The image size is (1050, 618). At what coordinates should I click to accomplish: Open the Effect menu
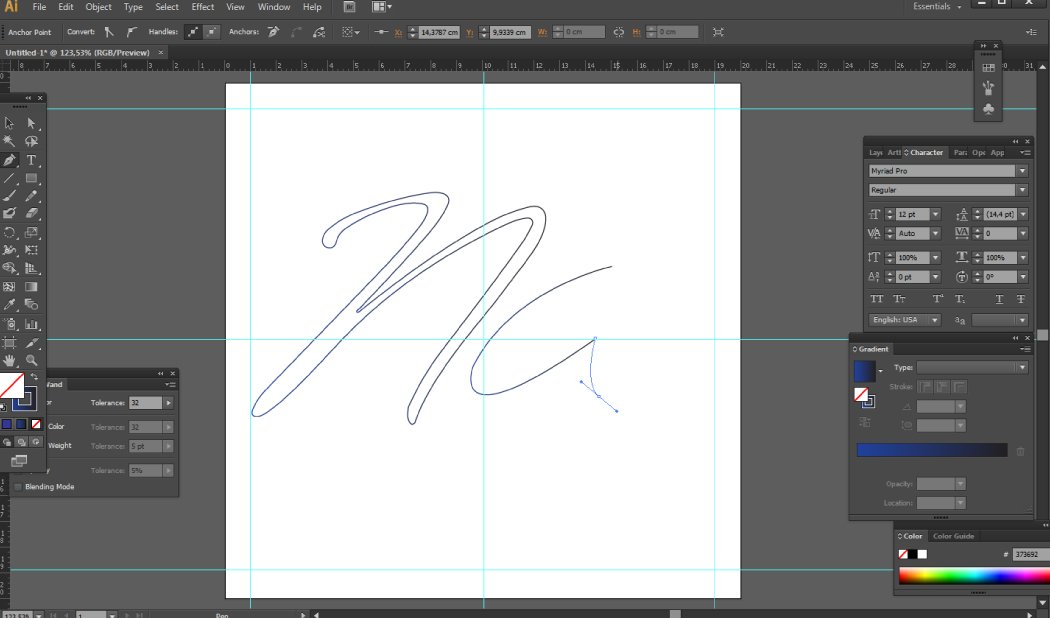[203, 7]
